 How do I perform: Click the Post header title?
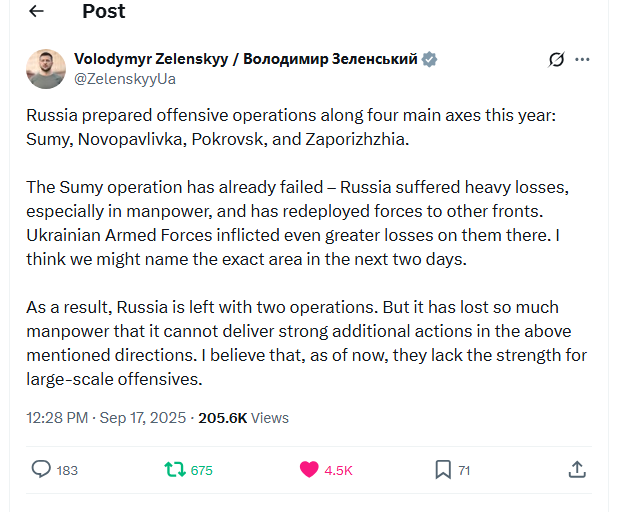click(x=103, y=12)
